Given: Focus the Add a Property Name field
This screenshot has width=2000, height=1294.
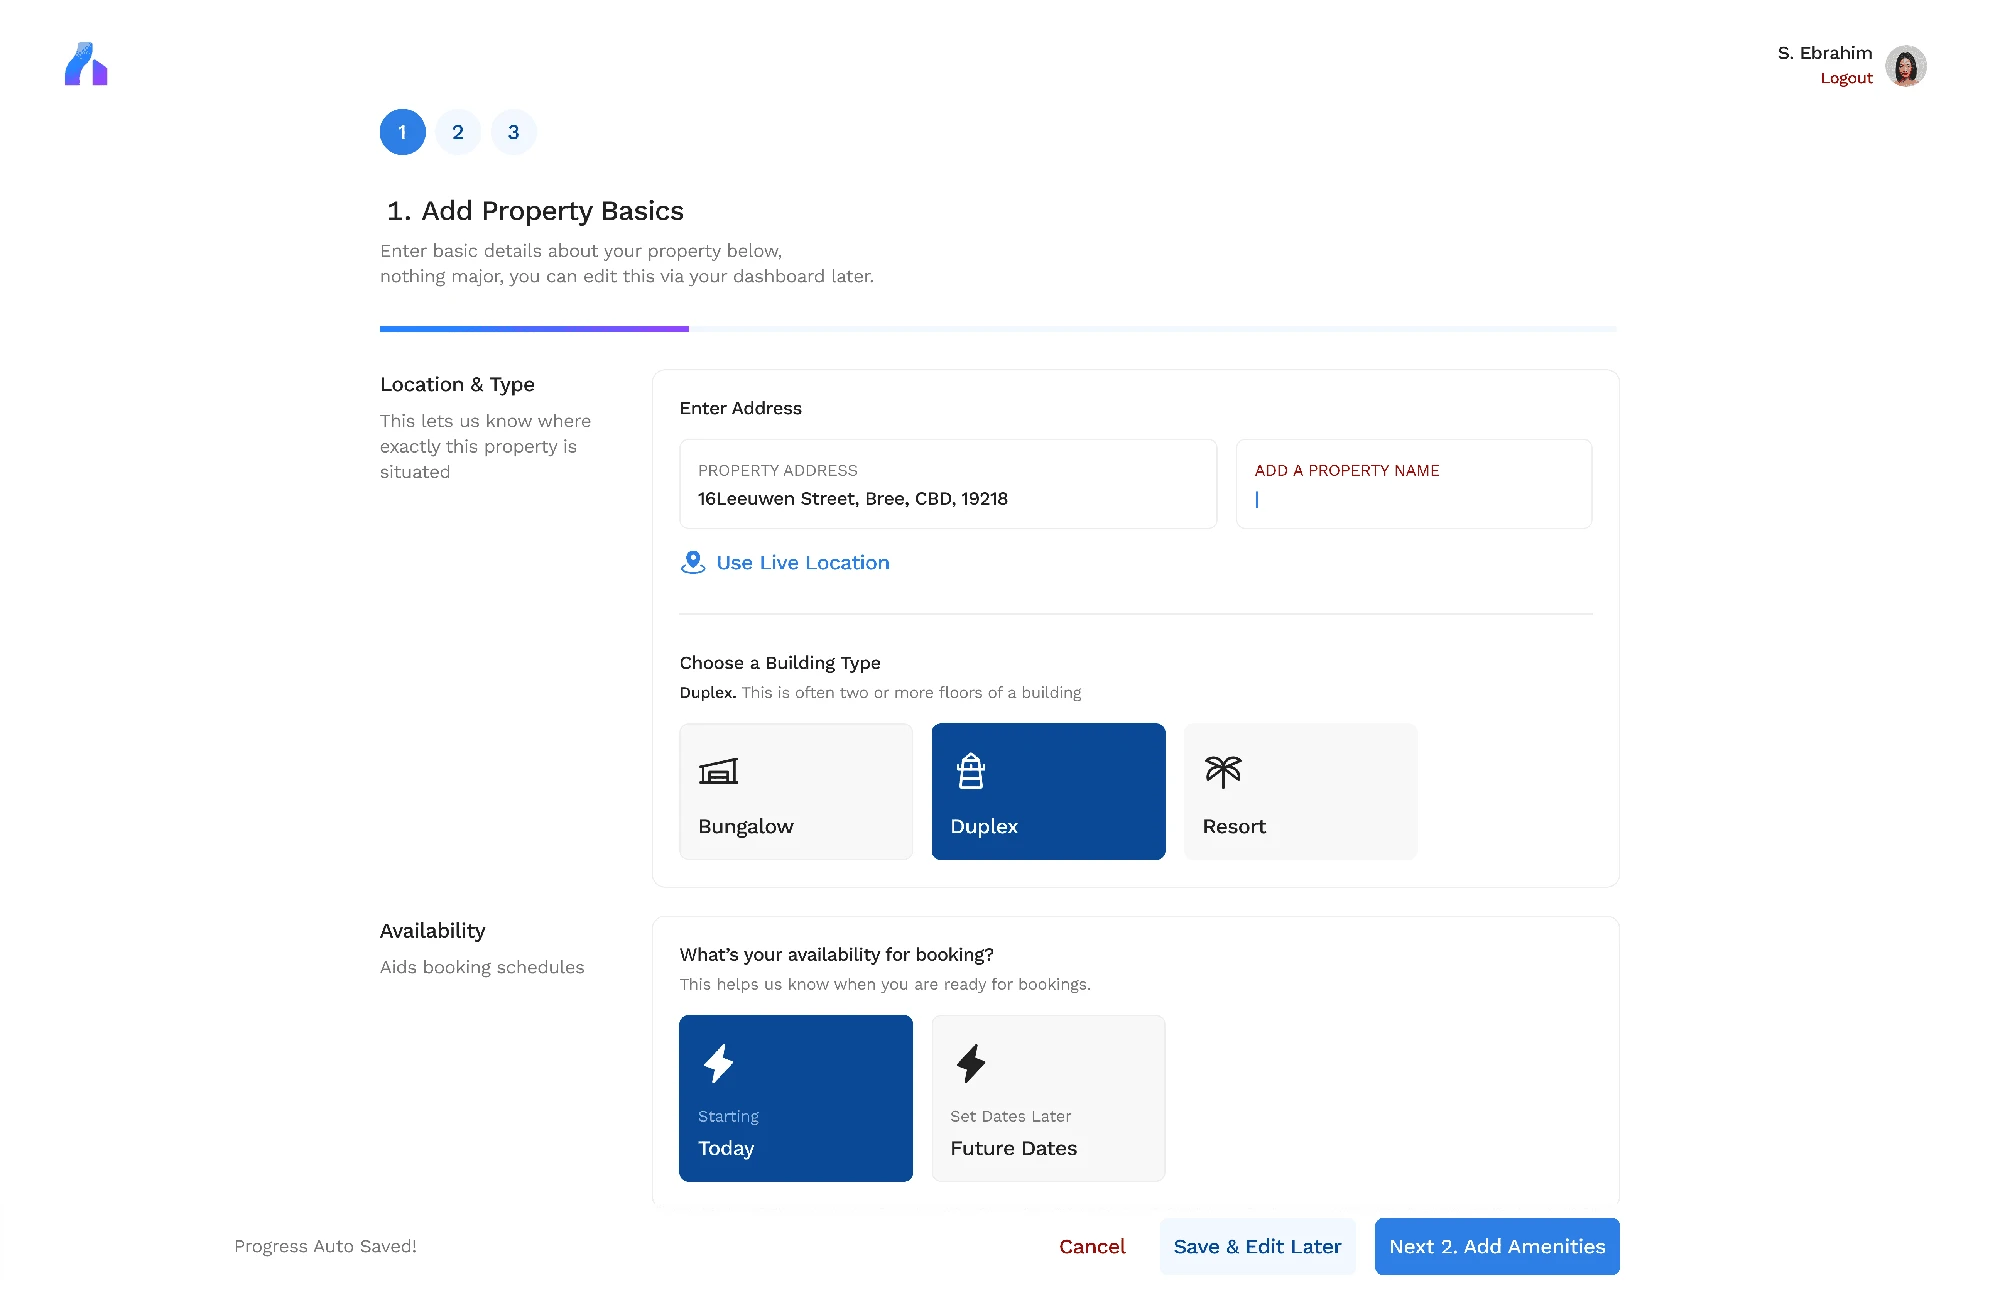Looking at the screenshot, I should point(1414,484).
